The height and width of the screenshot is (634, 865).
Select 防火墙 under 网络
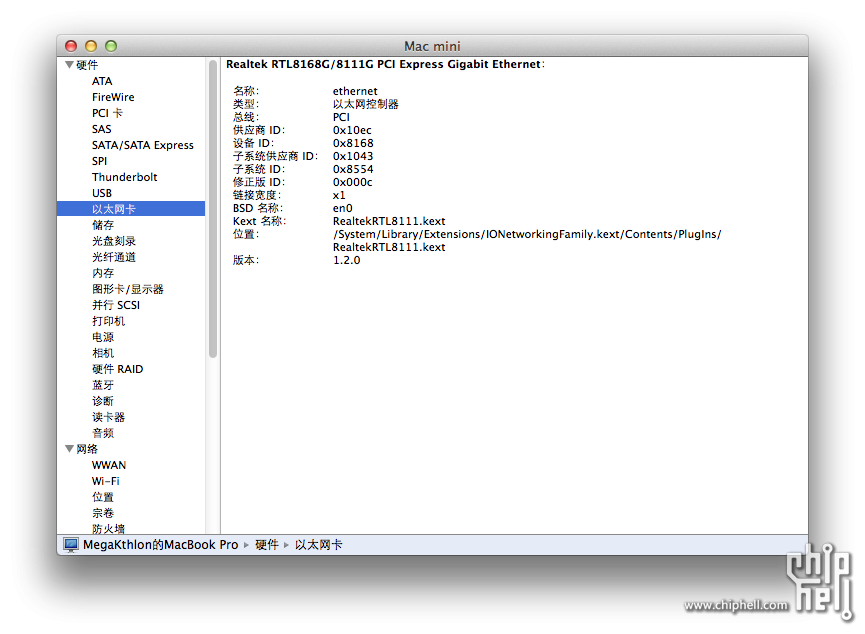pos(109,529)
